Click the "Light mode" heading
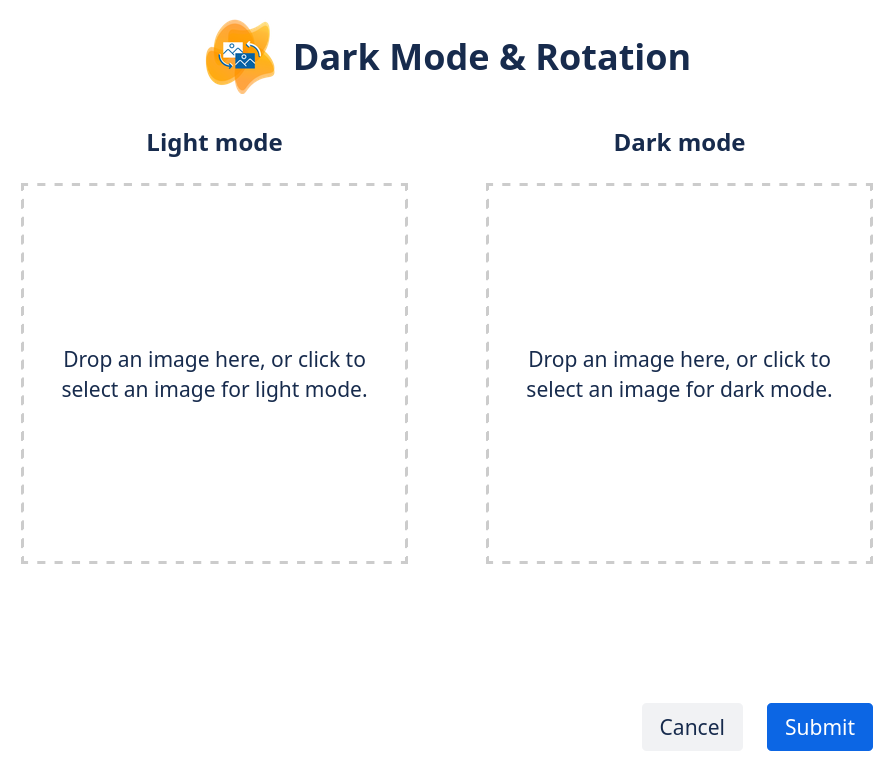Screen dimensions: 894x771 coord(214,143)
